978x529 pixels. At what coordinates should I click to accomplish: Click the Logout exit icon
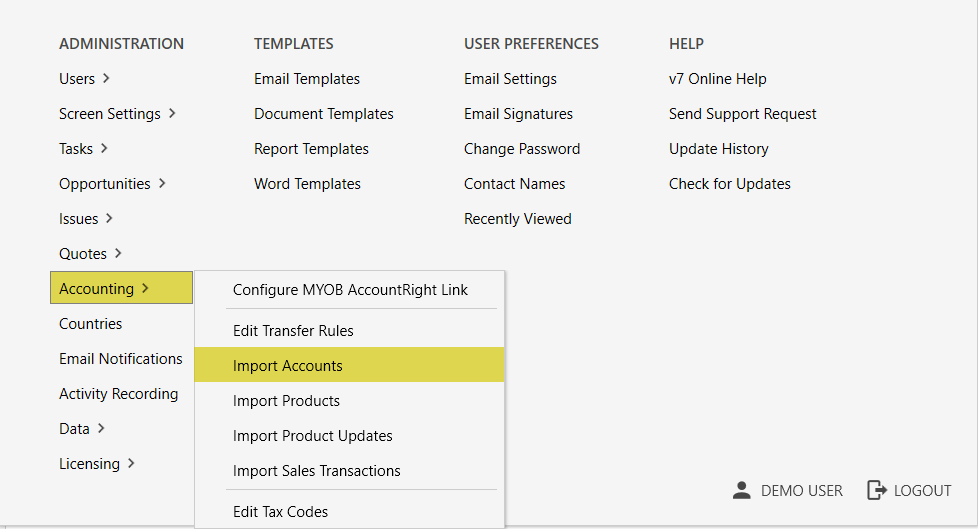click(876, 490)
